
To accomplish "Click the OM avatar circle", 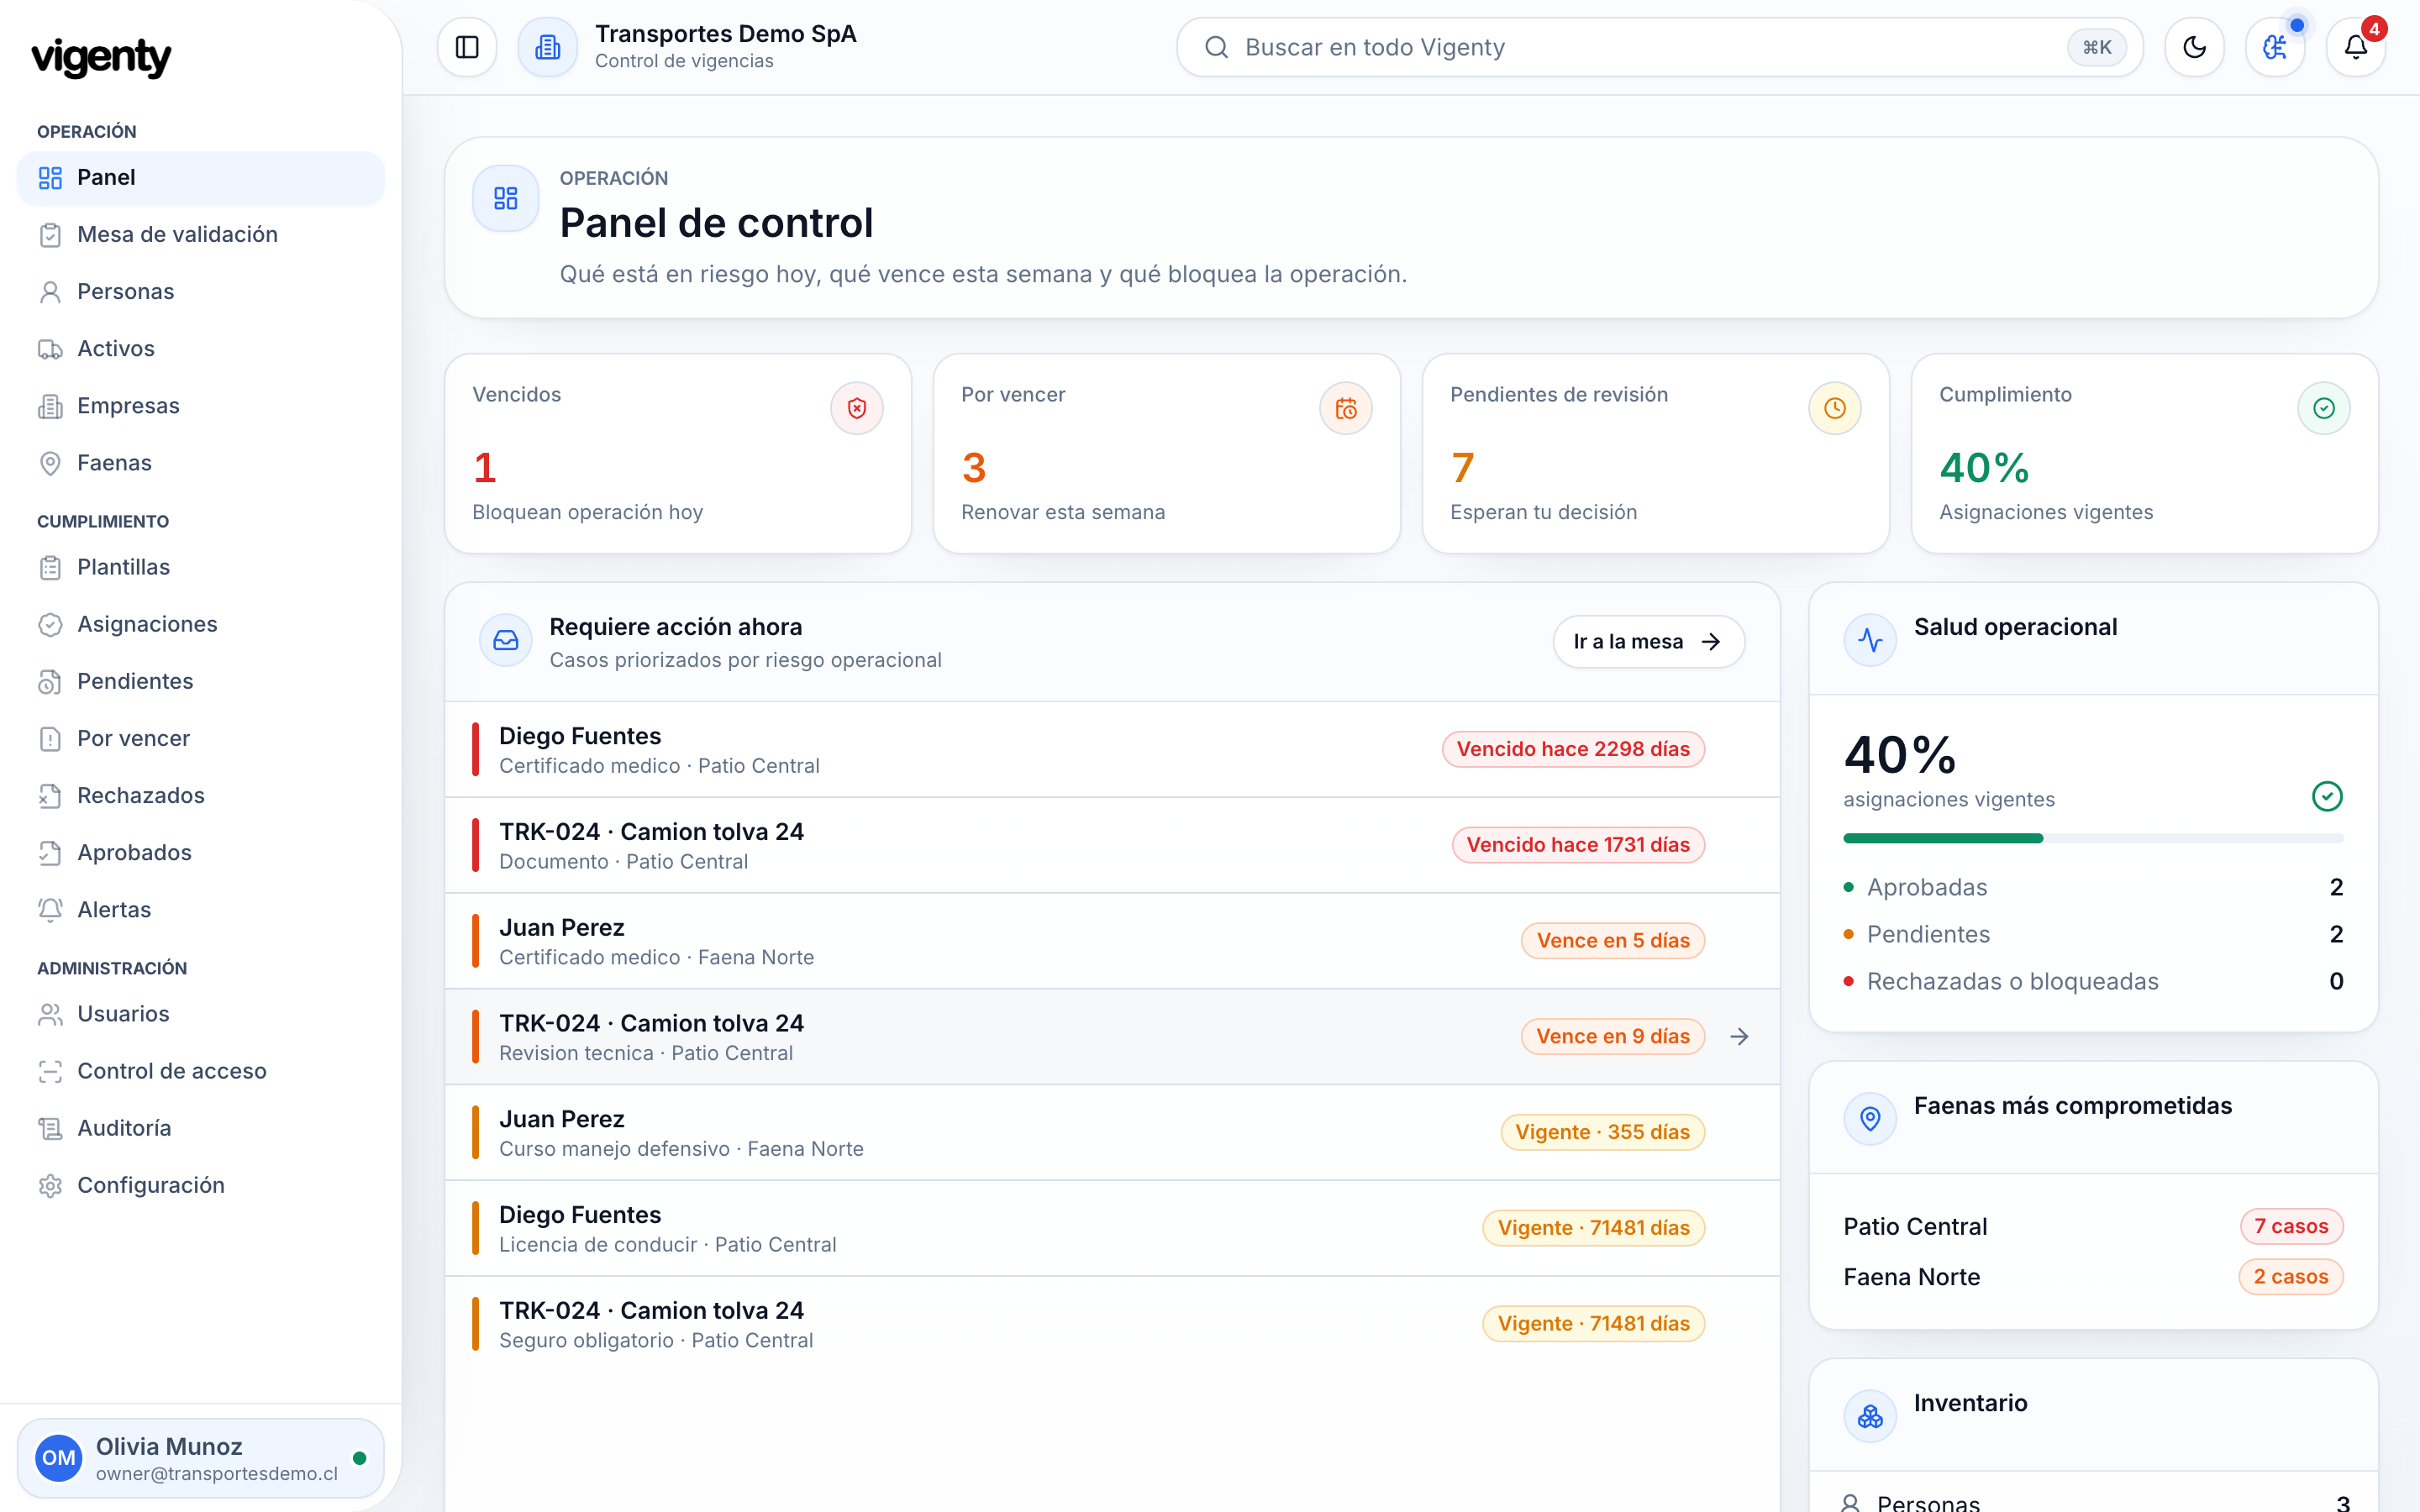I will [x=58, y=1458].
